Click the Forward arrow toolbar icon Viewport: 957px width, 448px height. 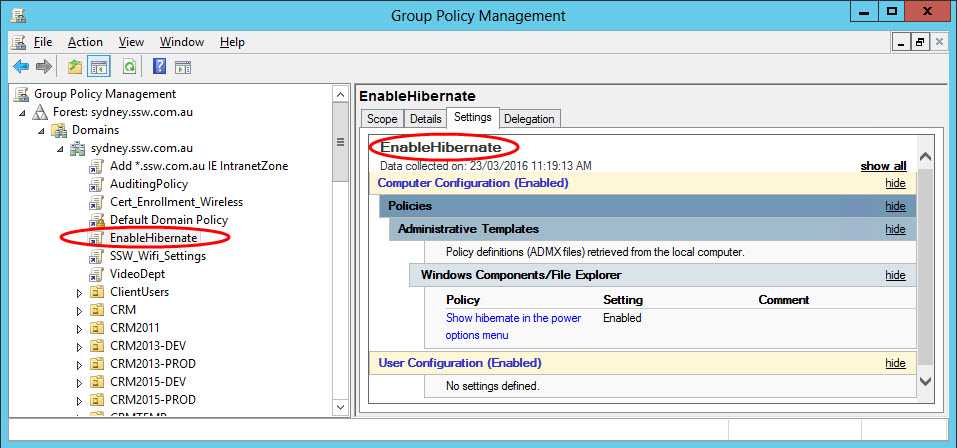click(43, 67)
